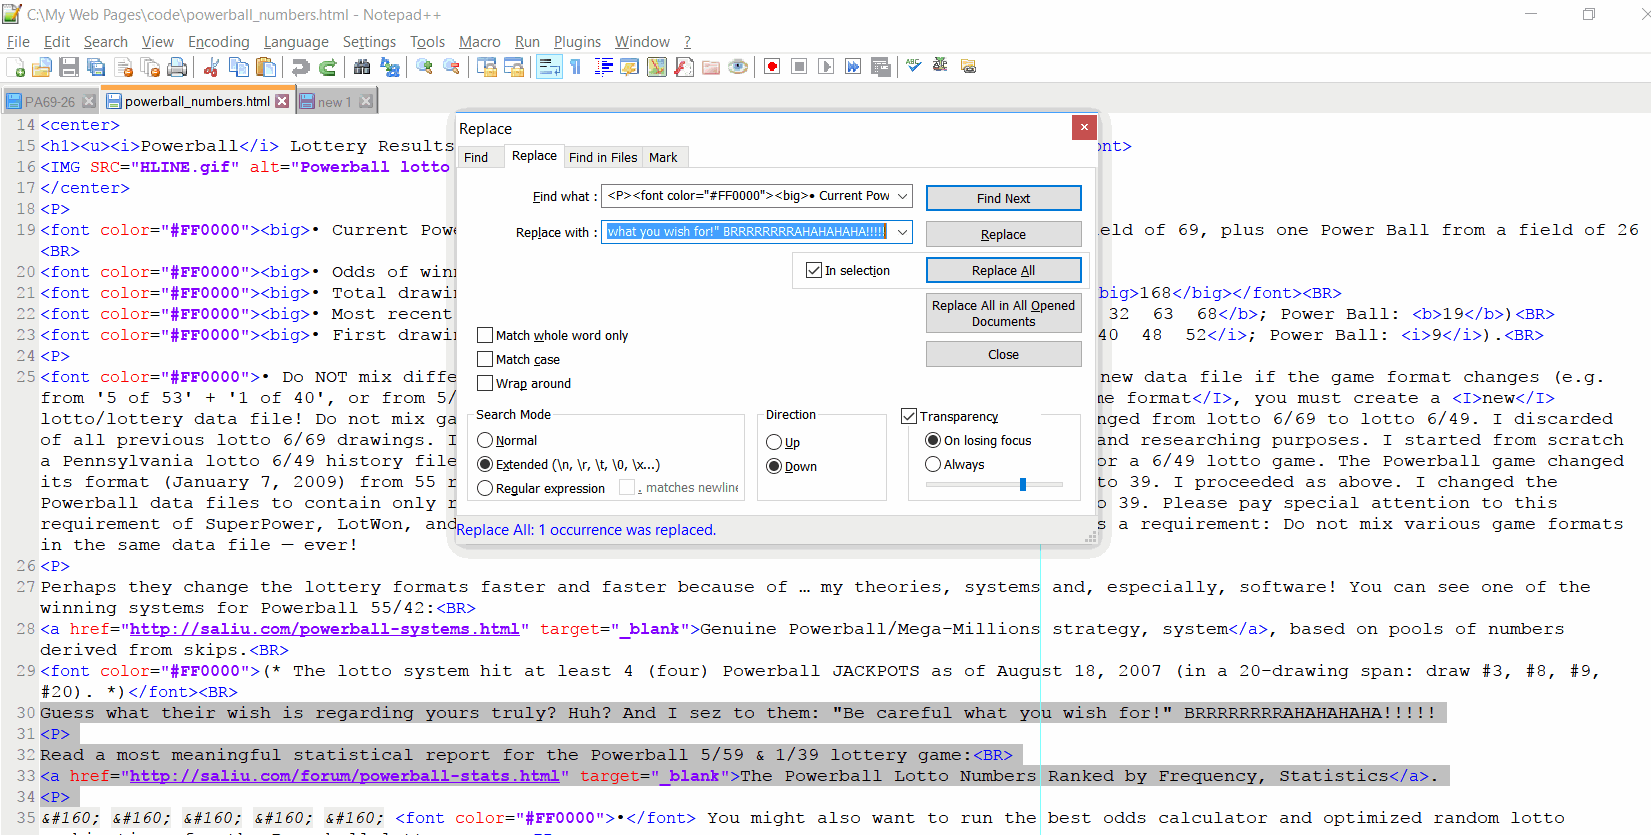Click the Find and Replace toolbar icon

pos(390,67)
